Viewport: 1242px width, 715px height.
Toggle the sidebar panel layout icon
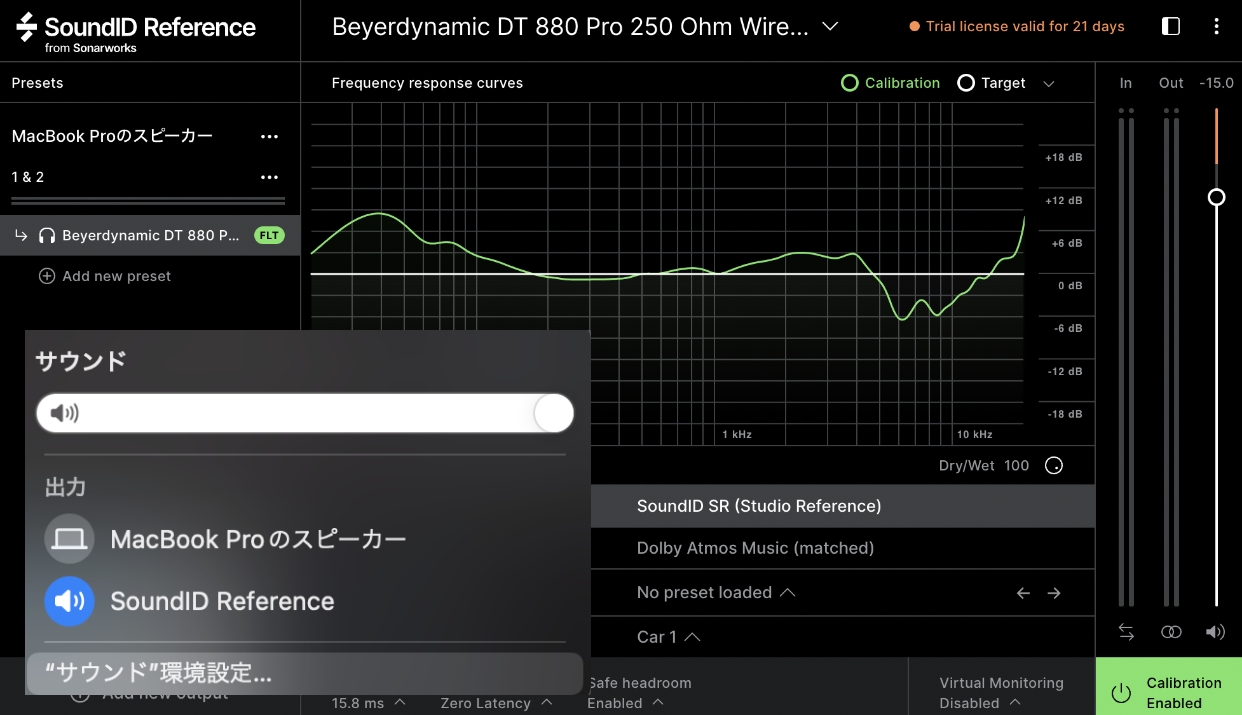pyautogui.click(x=1171, y=27)
